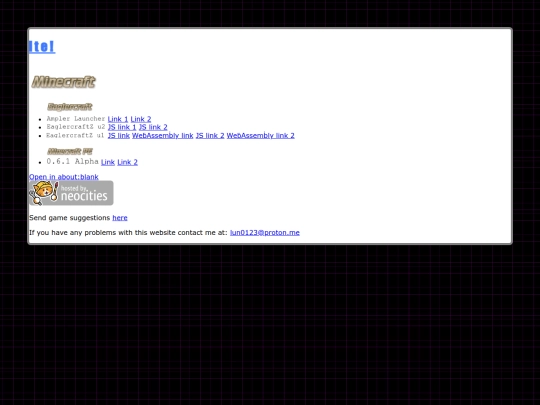The width and height of the screenshot is (540, 405).
Task: Click the Minecraft heading text
Action: (x=63, y=82)
